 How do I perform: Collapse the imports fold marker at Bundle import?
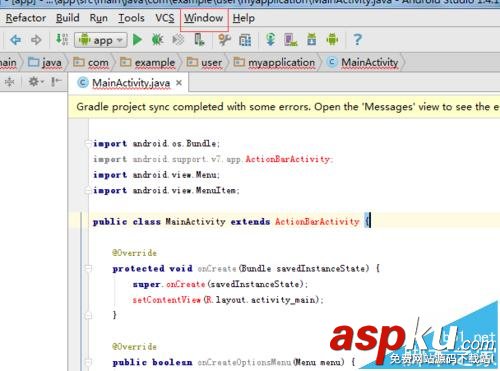pos(88,143)
